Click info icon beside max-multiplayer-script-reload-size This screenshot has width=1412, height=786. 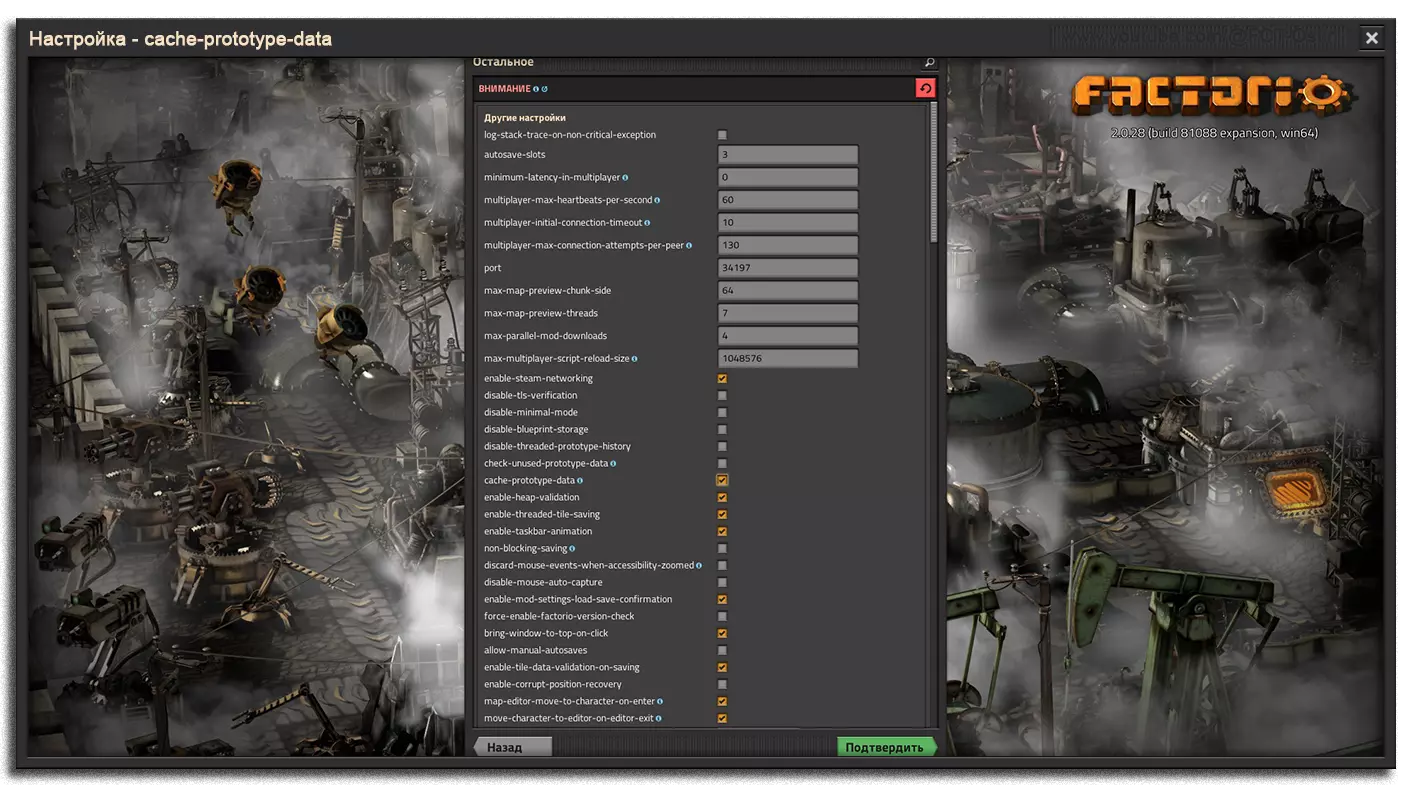click(635, 359)
